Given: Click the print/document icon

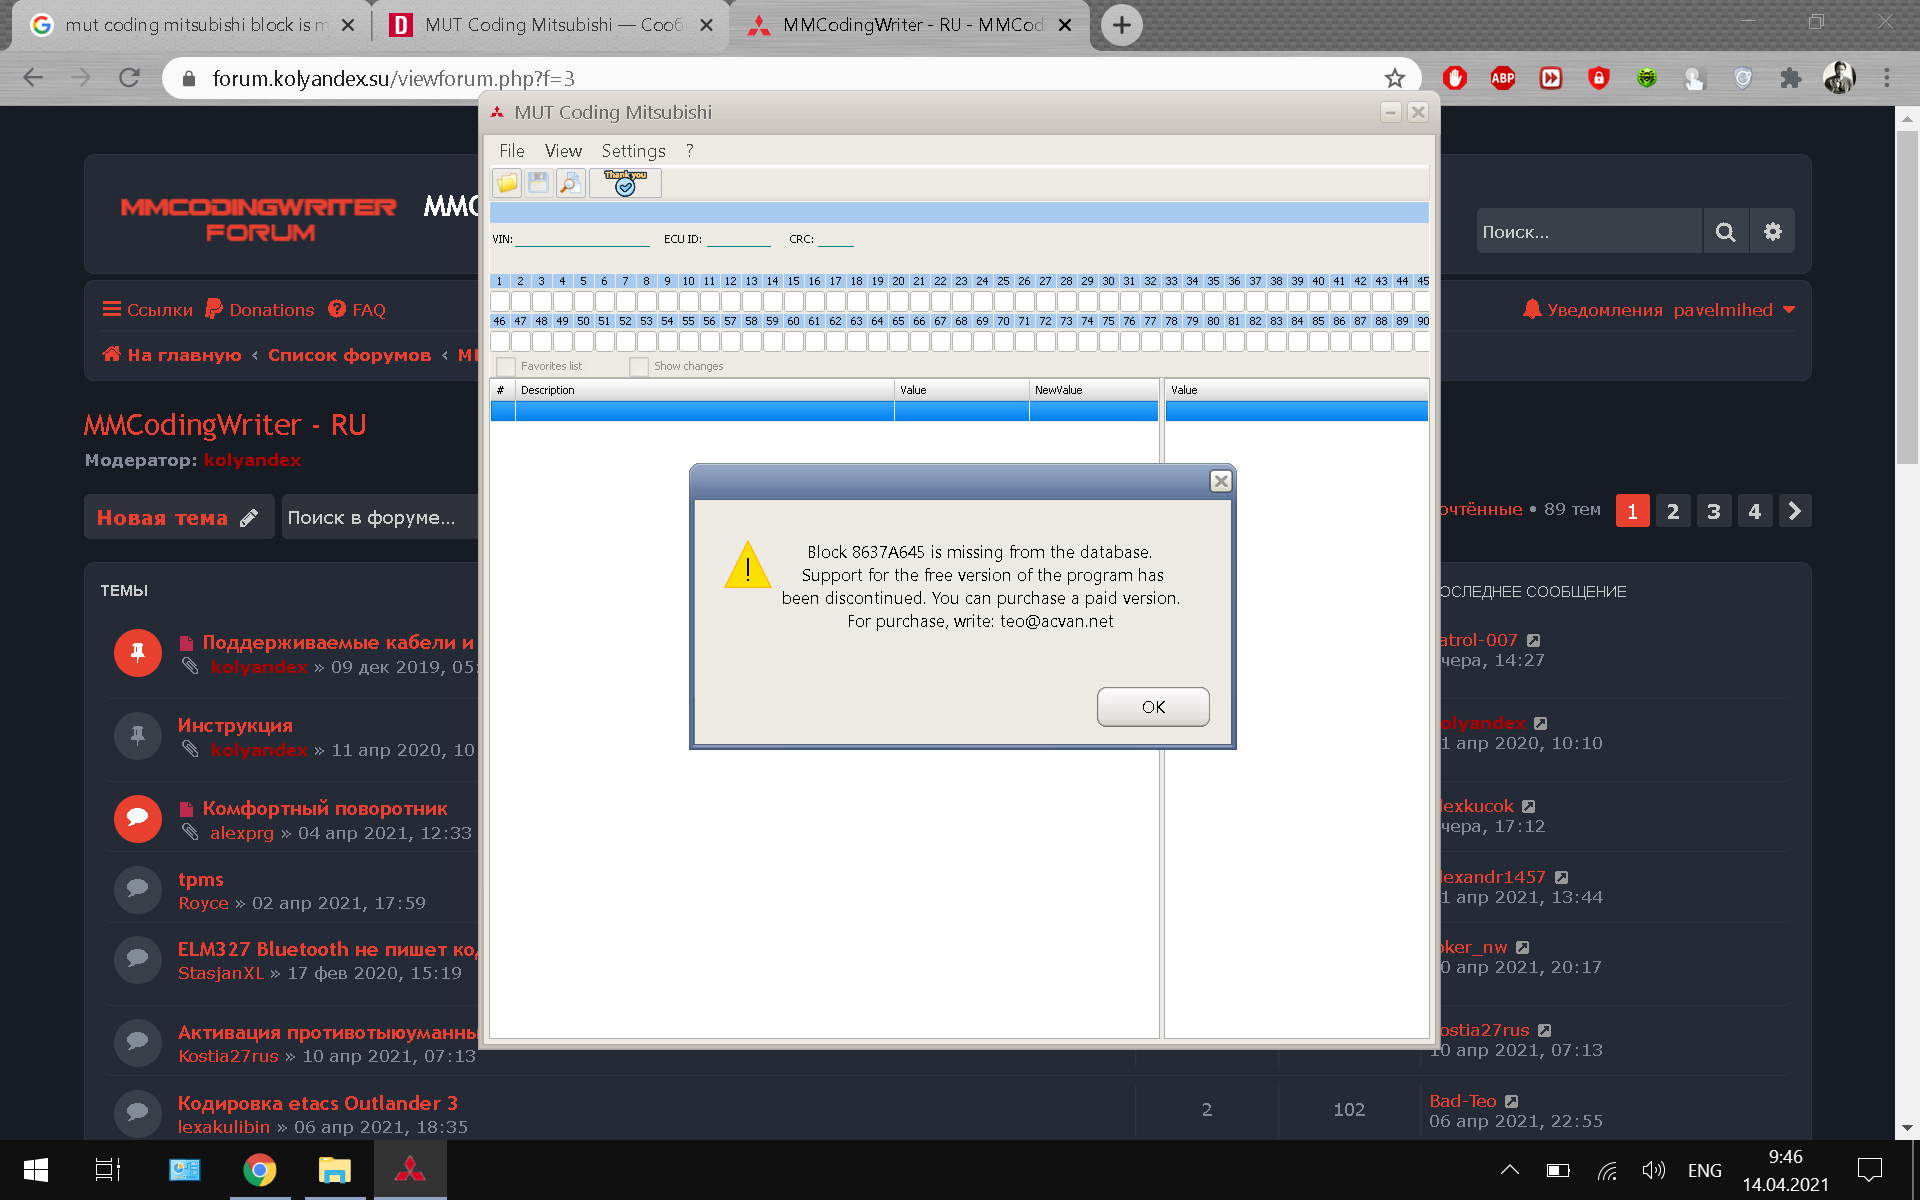Looking at the screenshot, I should point(568,182).
